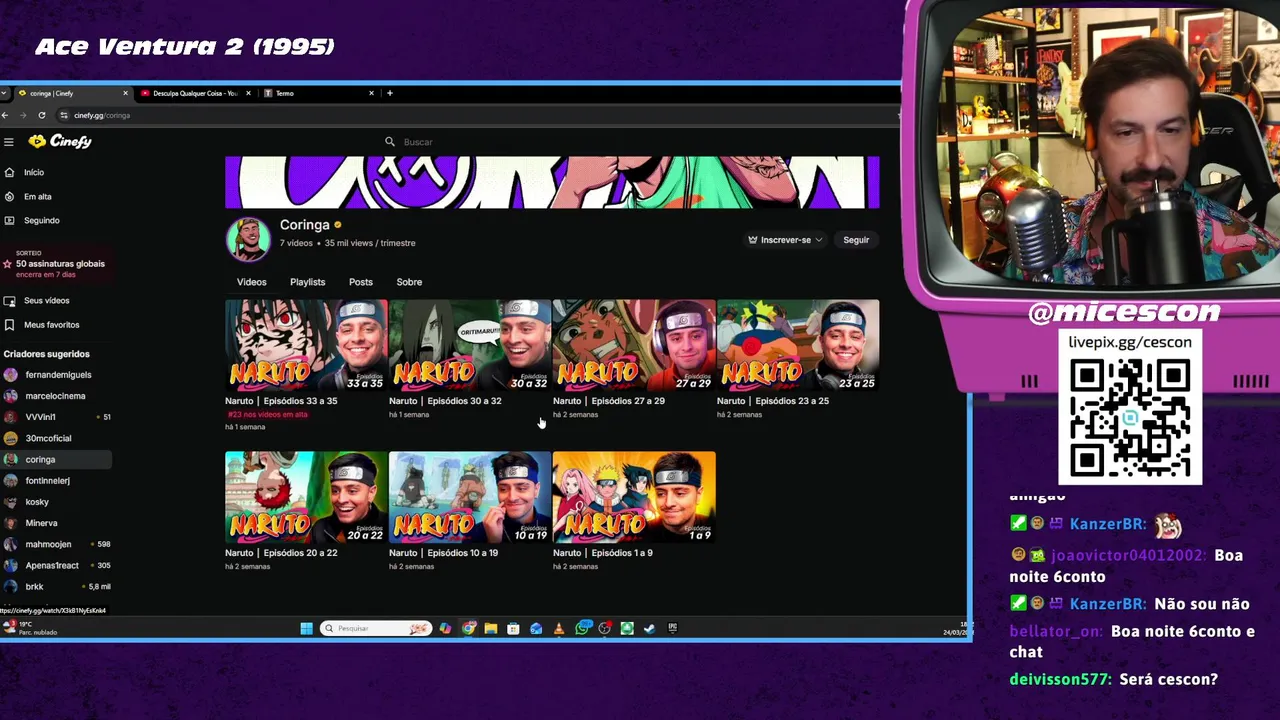Image resolution: width=1280 pixels, height=720 pixels.
Task: Click the taskbar Pesquisar search box
Action: [376, 628]
